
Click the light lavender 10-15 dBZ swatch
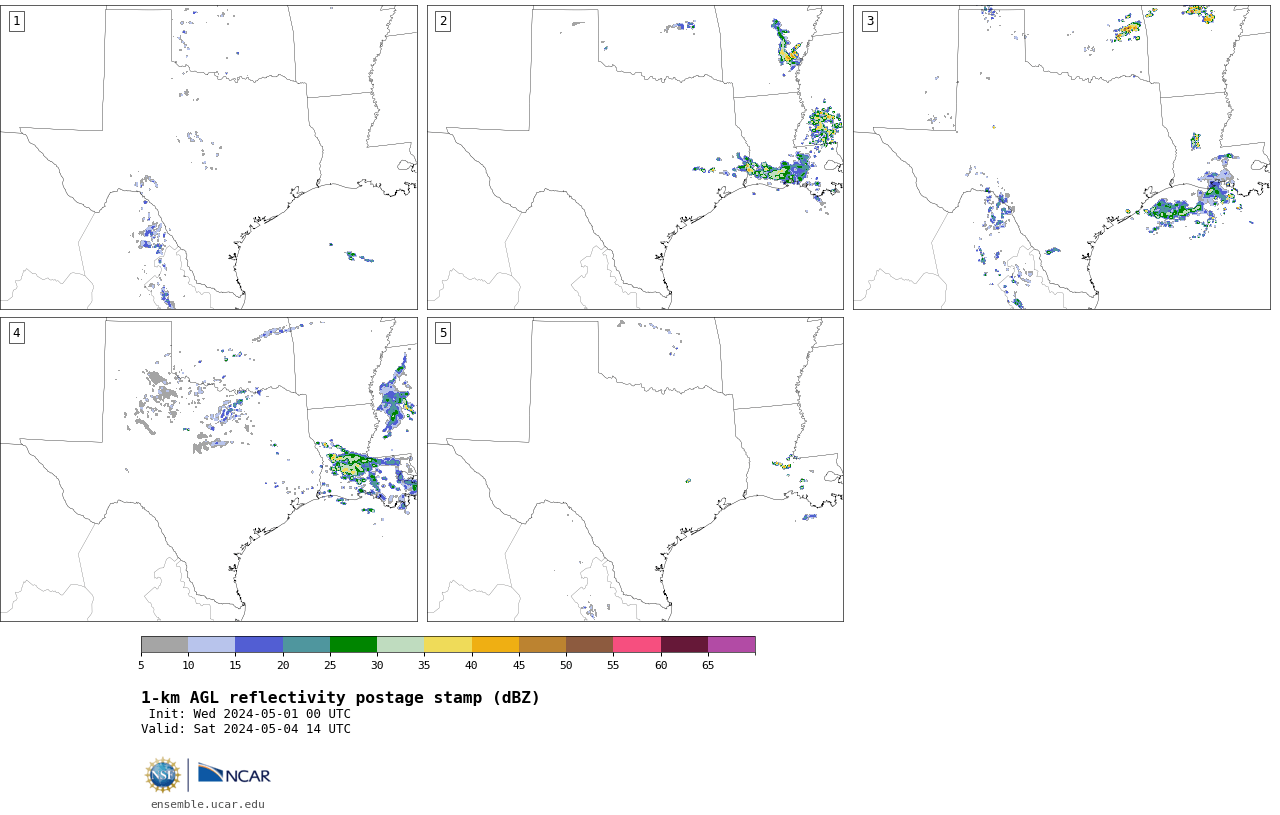211,645
